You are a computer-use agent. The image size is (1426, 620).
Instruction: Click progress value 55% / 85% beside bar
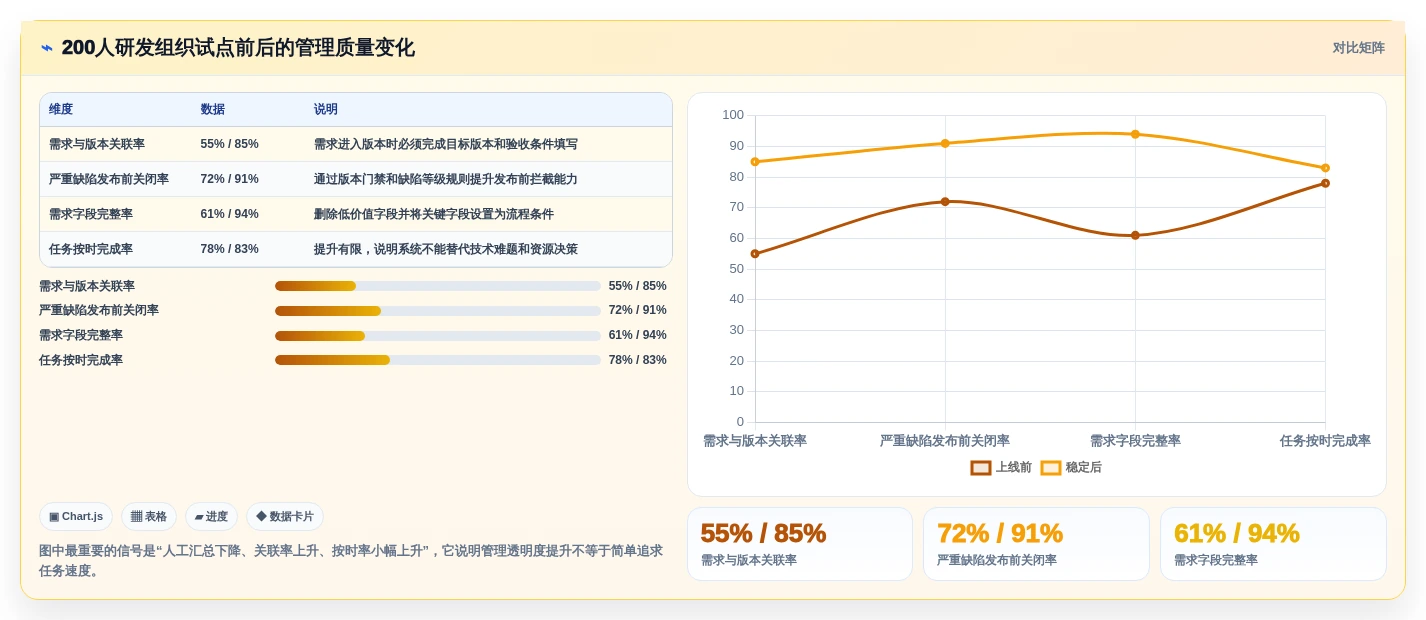coord(637,286)
